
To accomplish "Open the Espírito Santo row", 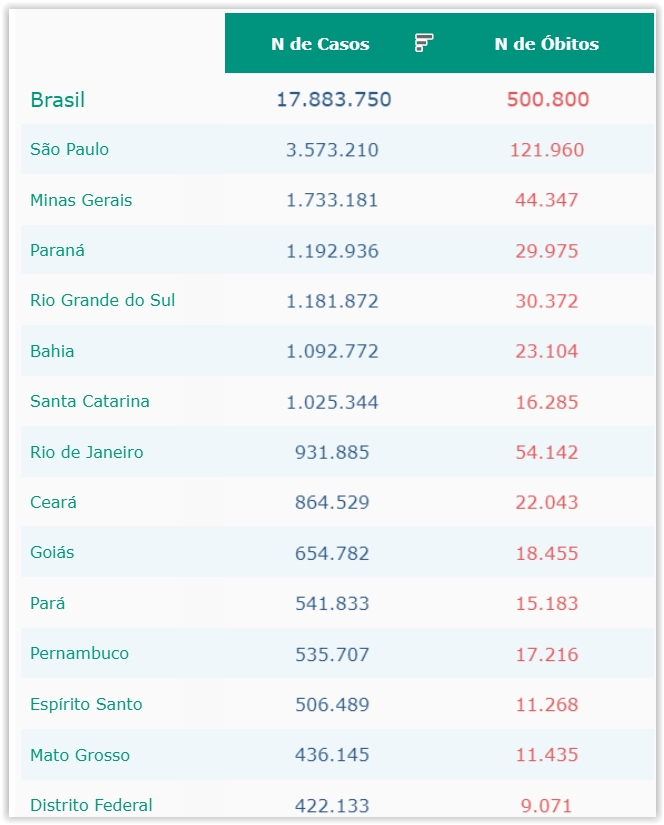I will (86, 704).
